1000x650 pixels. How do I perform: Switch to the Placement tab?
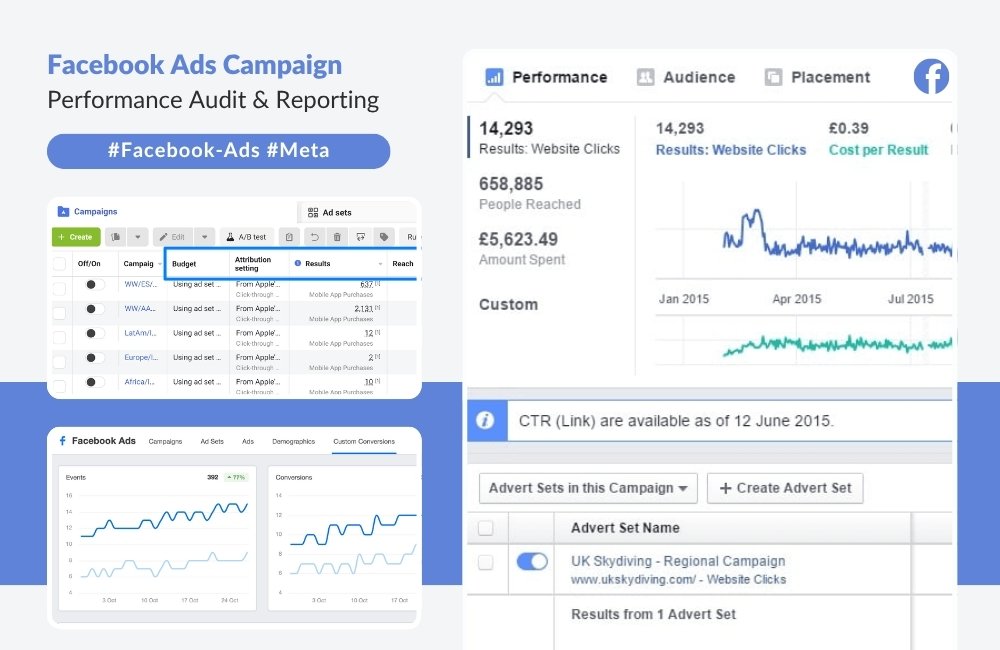818,77
